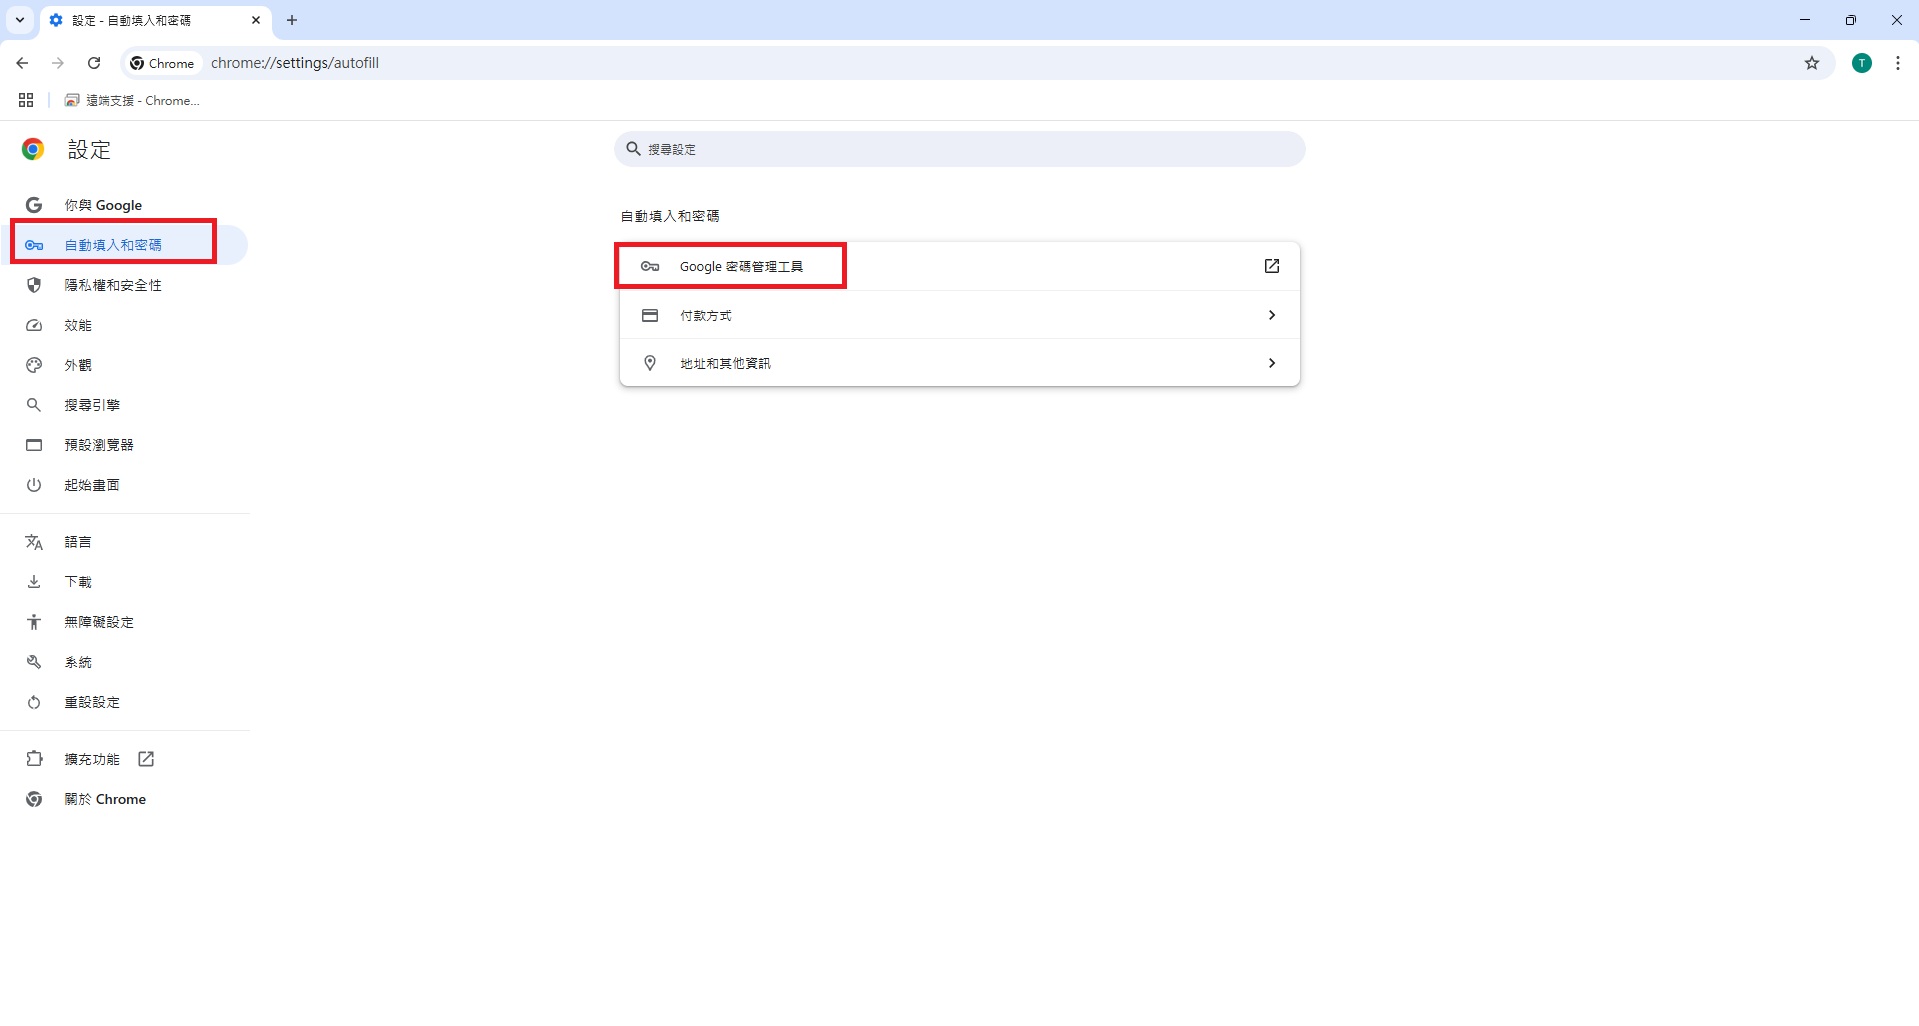
Task: Click the 搜尋設定 search field
Action: [x=958, y=148]
